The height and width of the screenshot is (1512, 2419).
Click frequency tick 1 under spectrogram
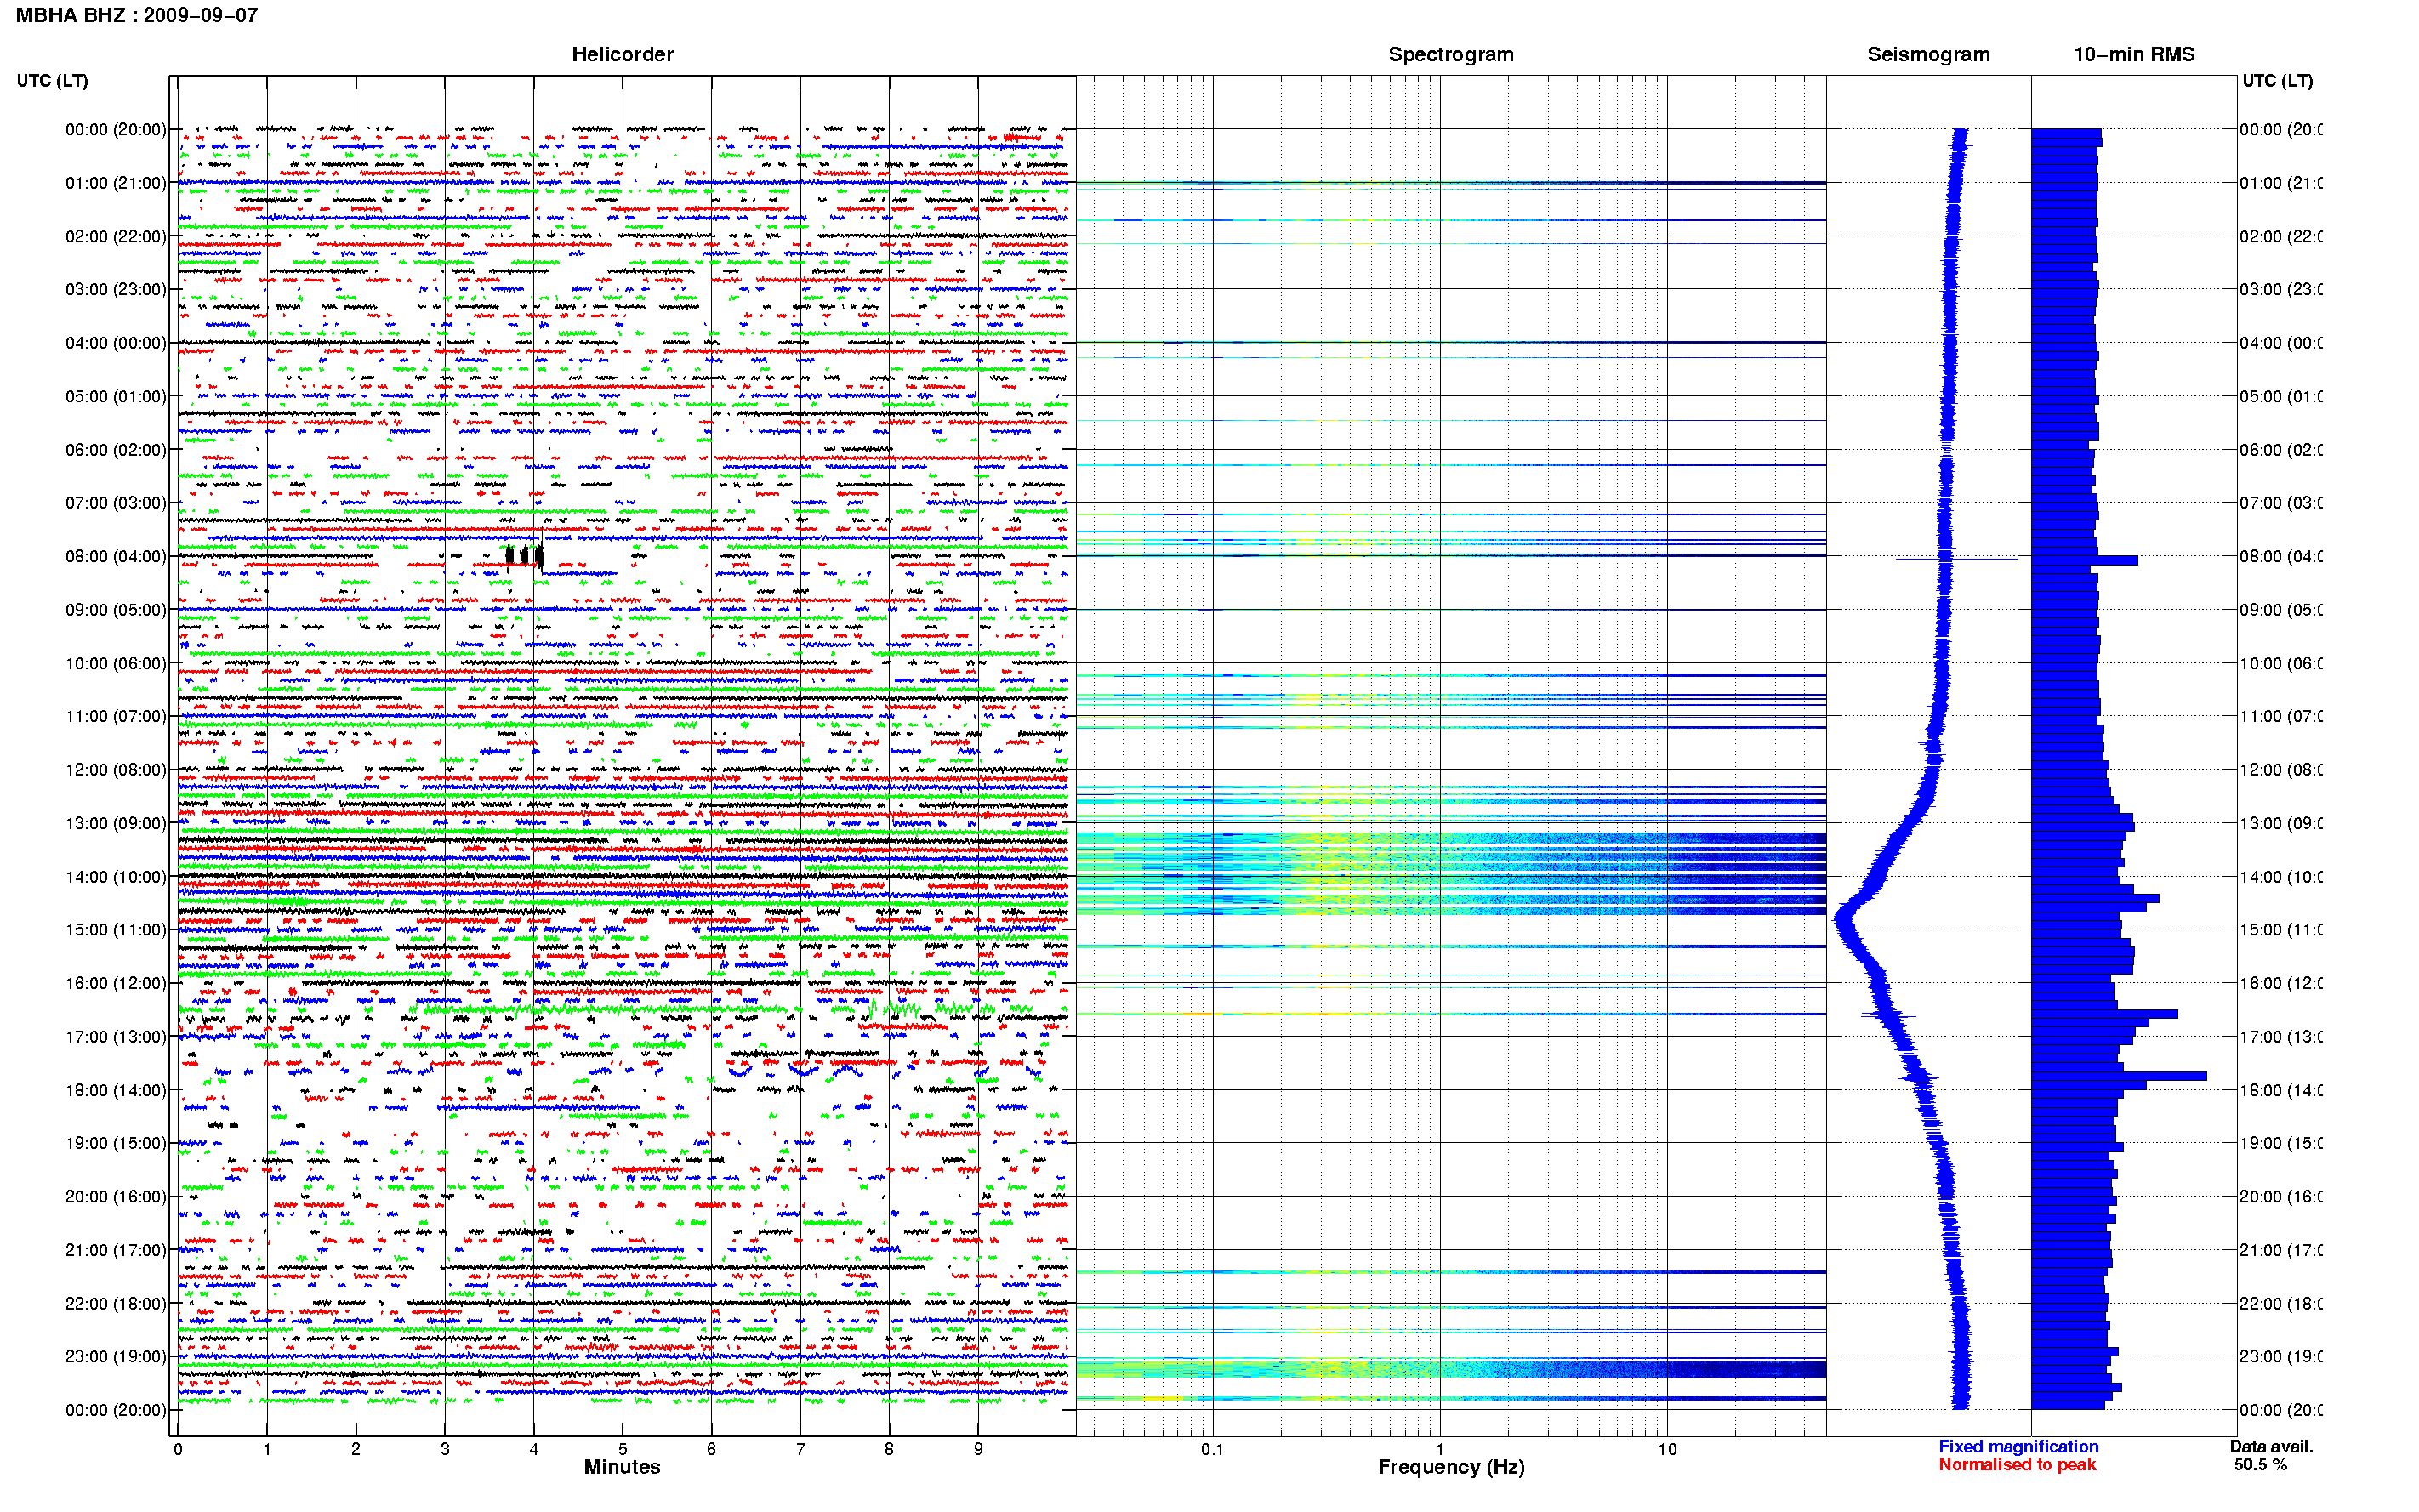1440,1449
